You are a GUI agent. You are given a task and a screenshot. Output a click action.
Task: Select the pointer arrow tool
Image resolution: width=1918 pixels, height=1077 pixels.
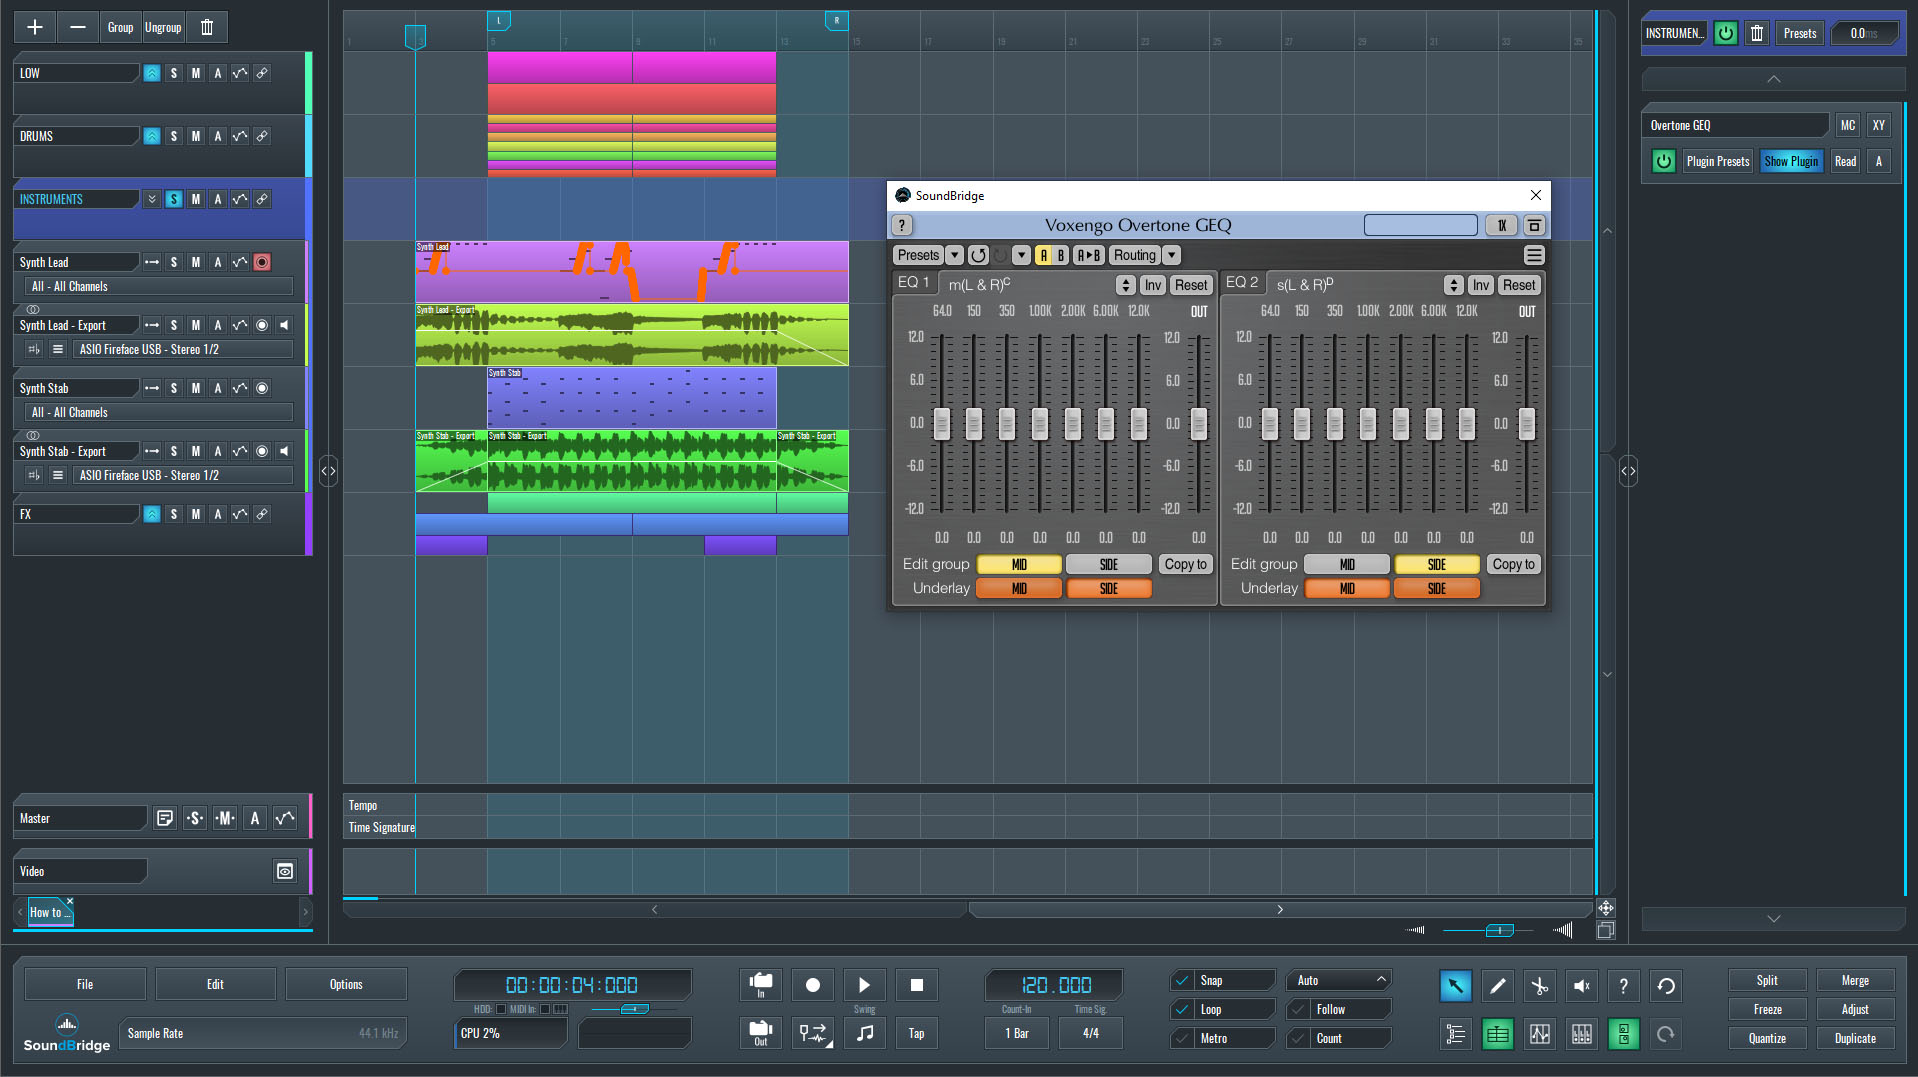point(1455,986)
